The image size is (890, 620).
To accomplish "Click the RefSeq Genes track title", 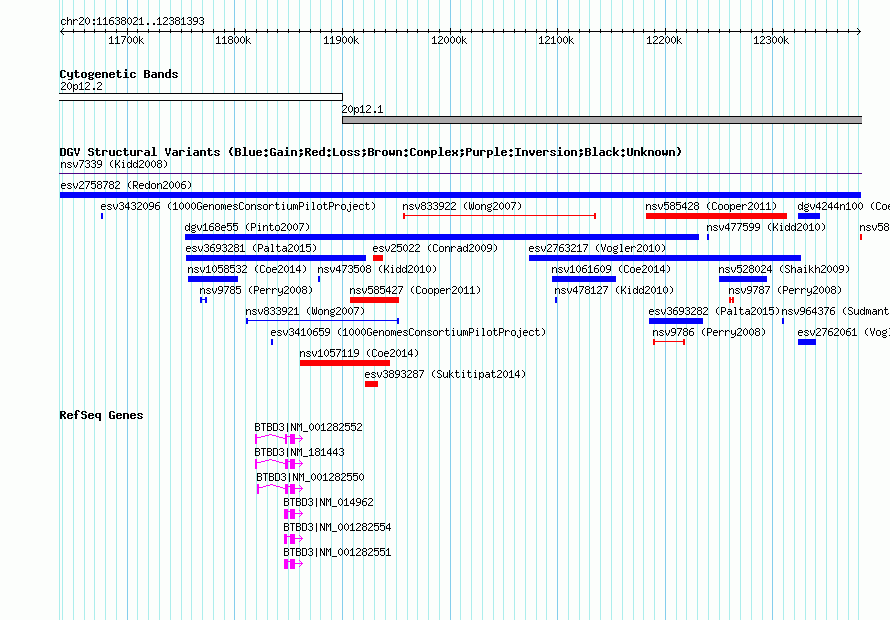I will pyautogui.click(x=101, y=415).
